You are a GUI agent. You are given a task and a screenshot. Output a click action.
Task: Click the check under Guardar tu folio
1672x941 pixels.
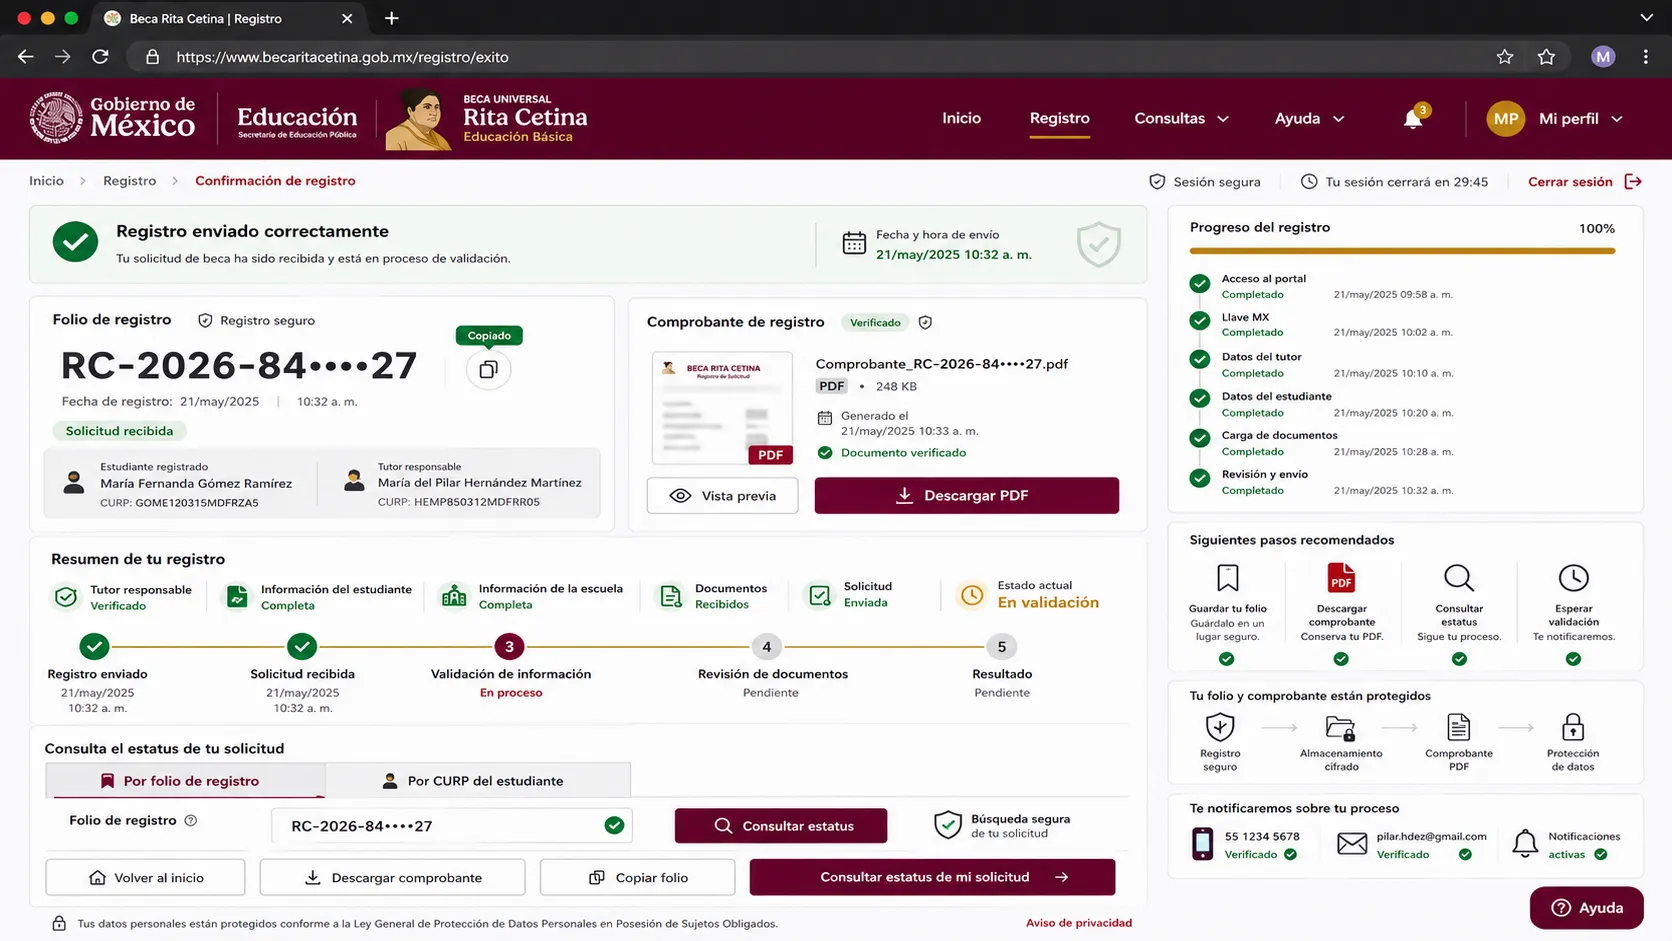(1227, 659)
